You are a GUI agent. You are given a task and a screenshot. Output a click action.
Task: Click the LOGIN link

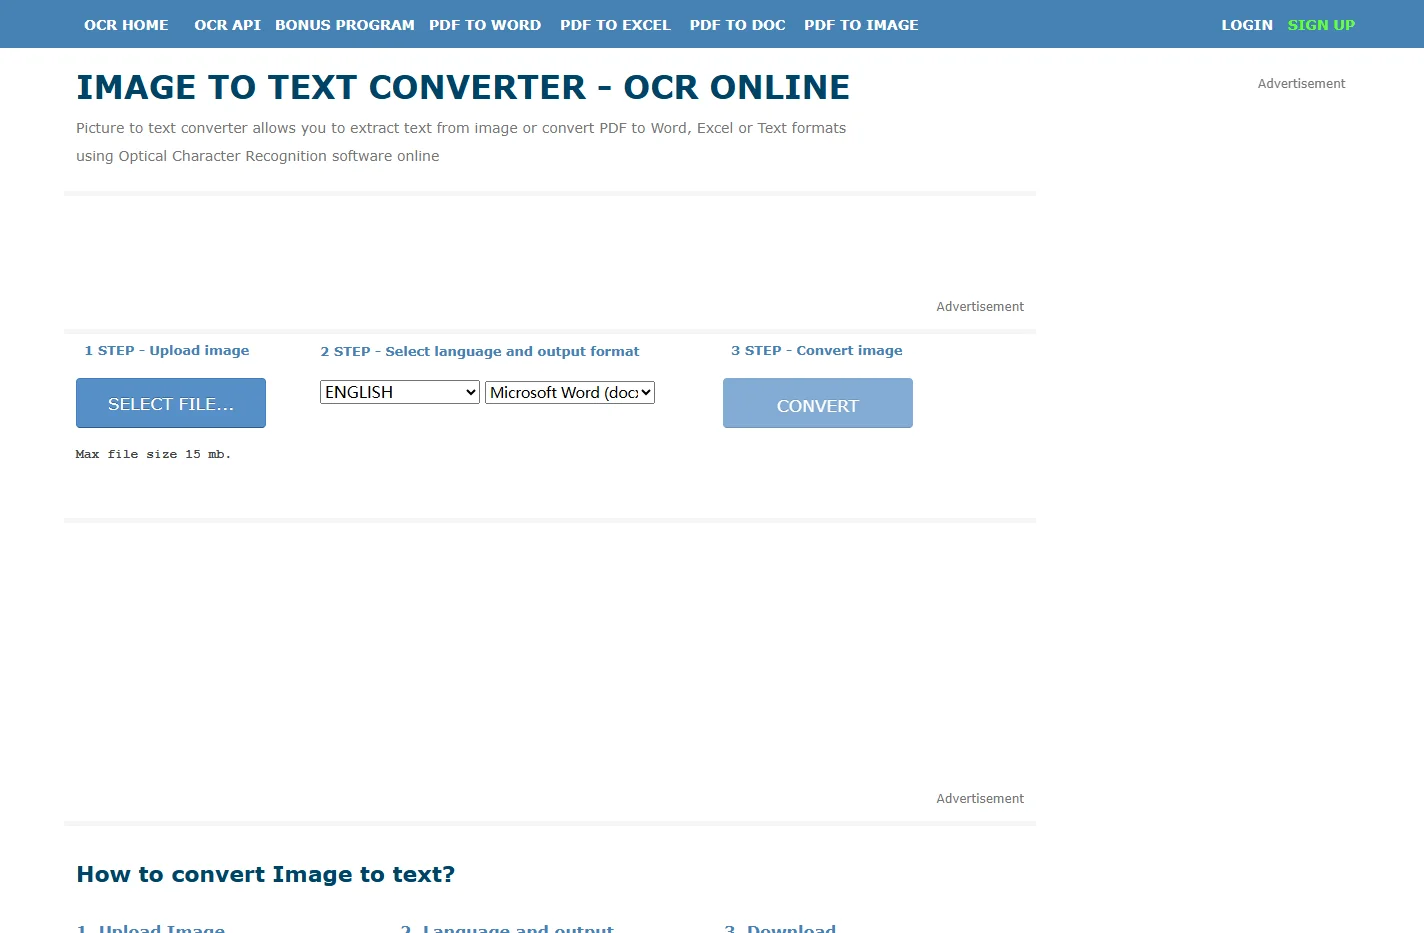[1247, 25]
